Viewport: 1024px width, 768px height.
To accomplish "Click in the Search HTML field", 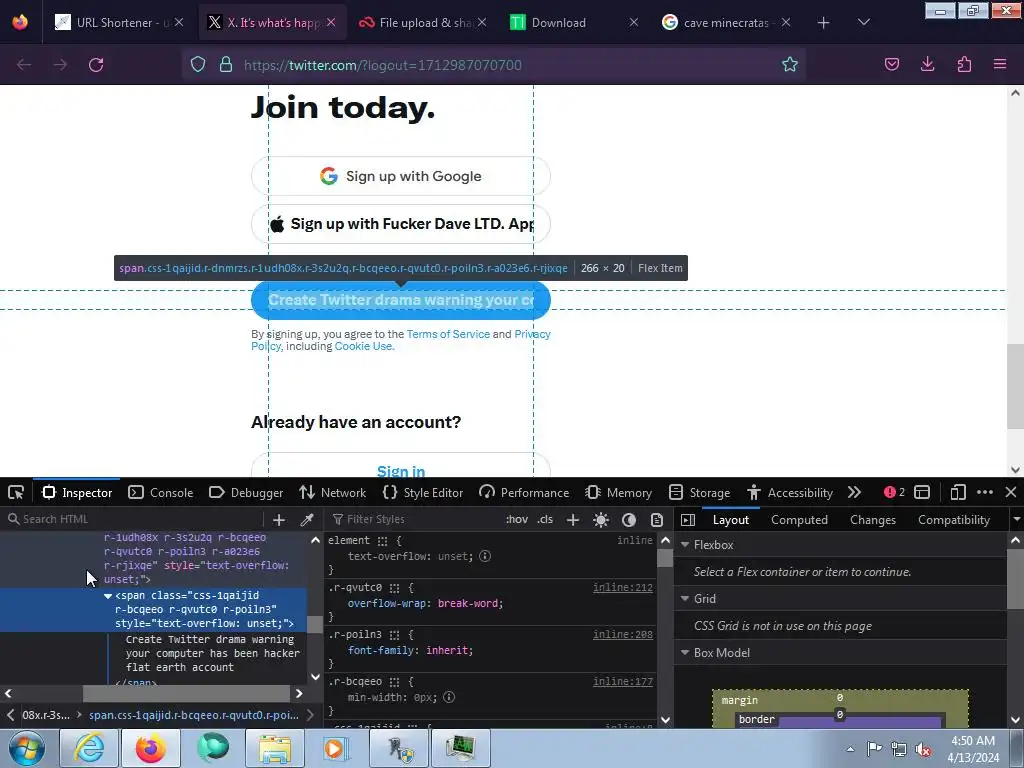I will tap(133, 519).
